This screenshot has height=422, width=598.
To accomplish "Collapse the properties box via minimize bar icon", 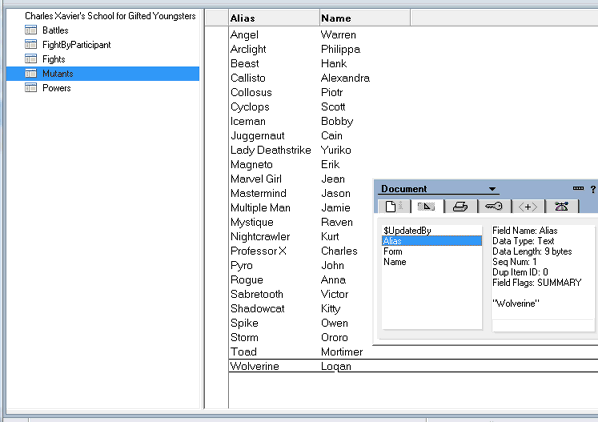I will 578,188.
